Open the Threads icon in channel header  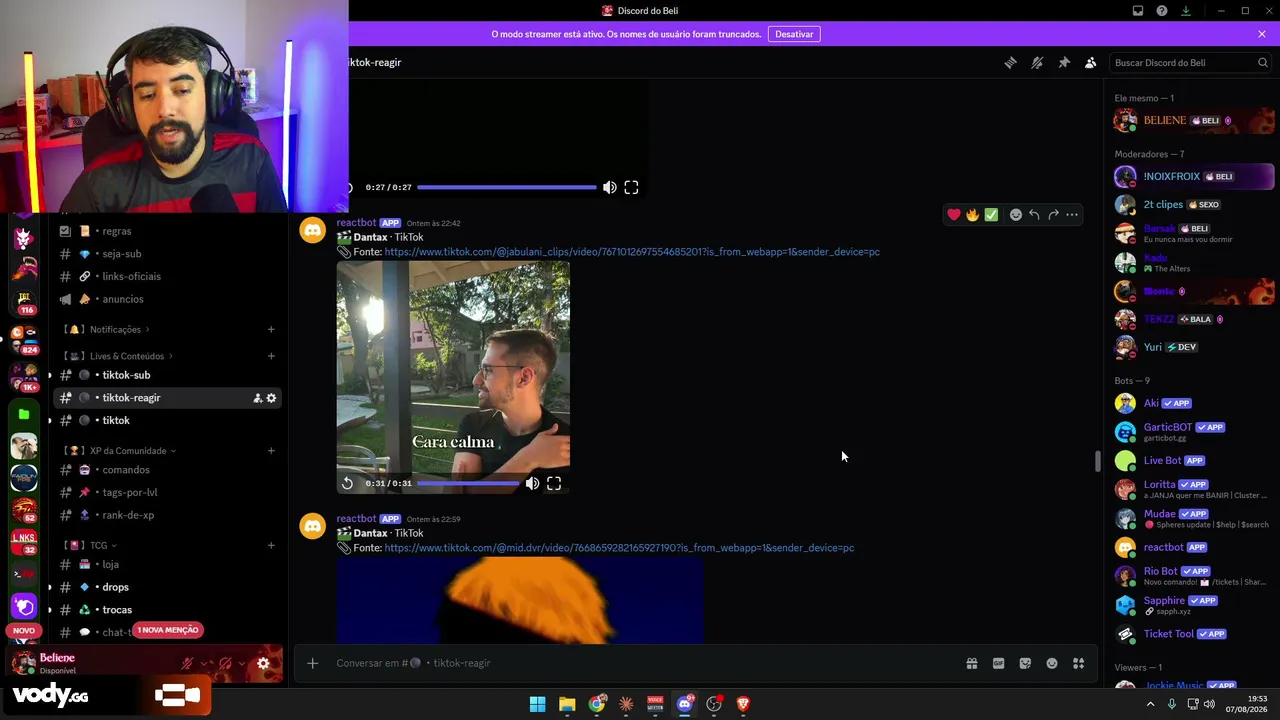[x=1010, y=62]
